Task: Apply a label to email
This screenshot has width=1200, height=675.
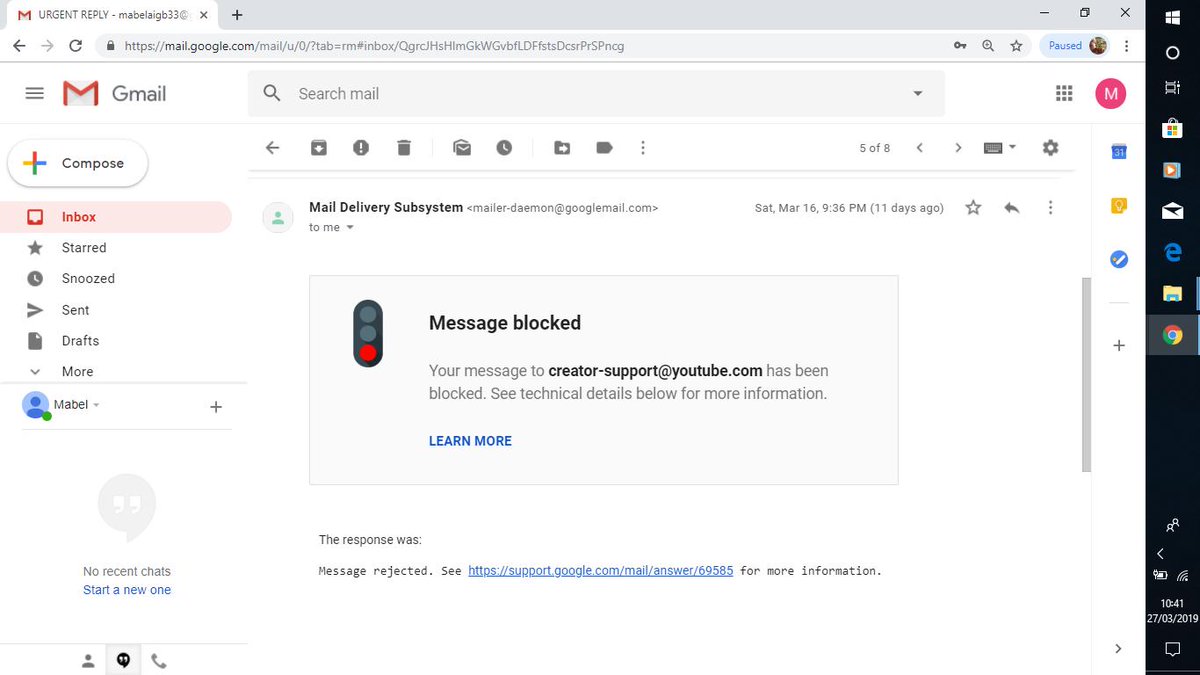Action: [x=604, y=147]
